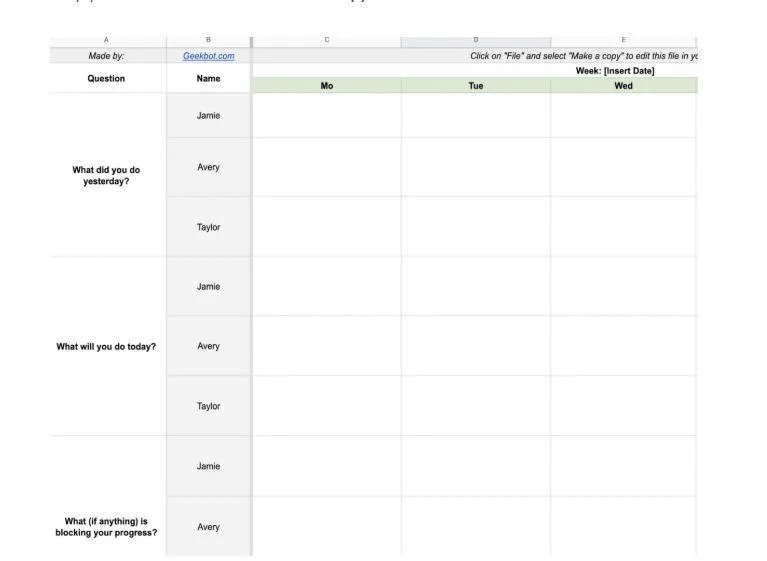Select column A header
The width and height of the screenshot is (767, 561).
click(x=107, y=40)
